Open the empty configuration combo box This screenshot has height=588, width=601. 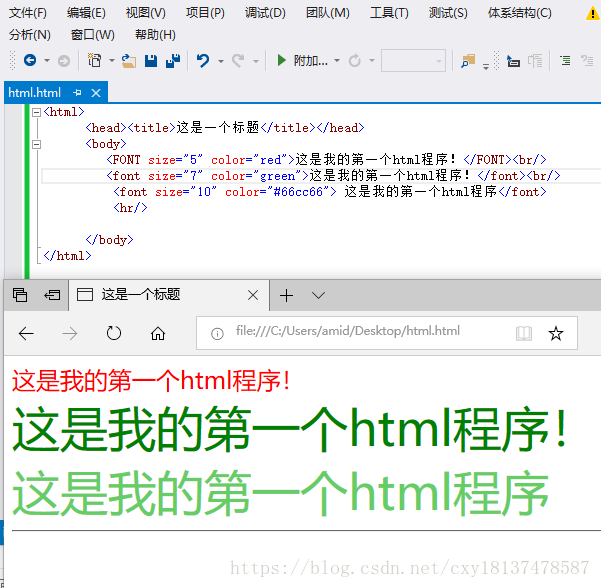[413, 60]
